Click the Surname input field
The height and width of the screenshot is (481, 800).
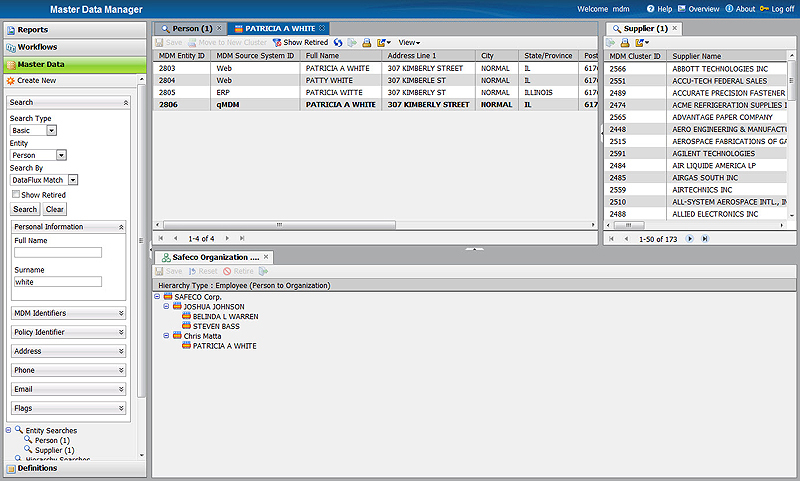58,282
